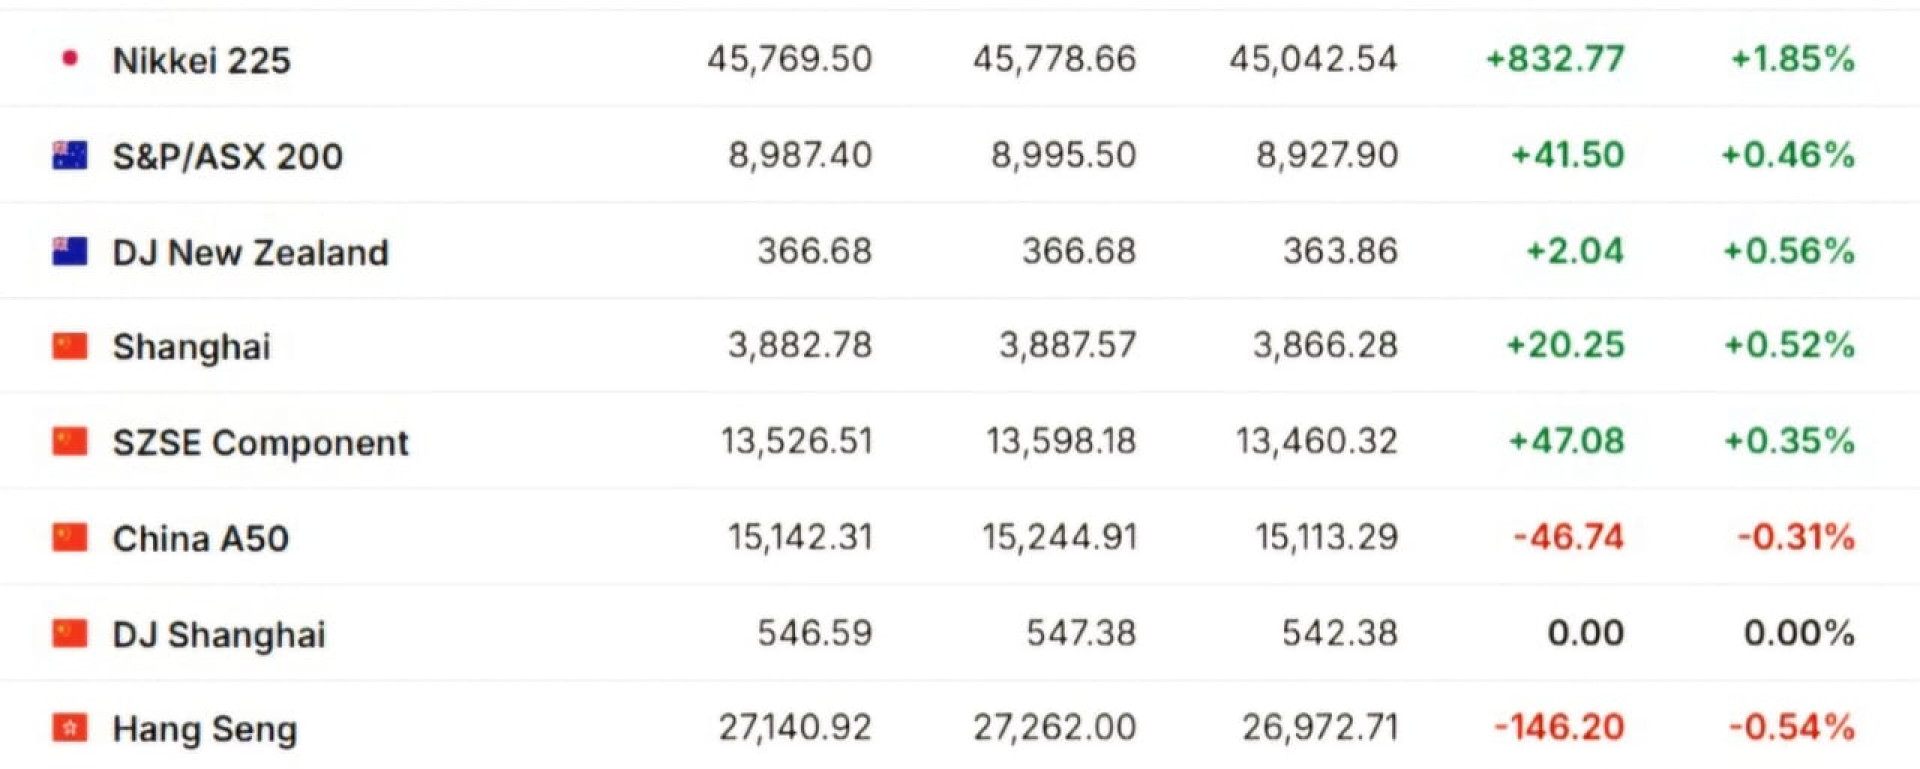Open the Nikkei 225 index
This screenshot has height=769, width=1920.
201,60
